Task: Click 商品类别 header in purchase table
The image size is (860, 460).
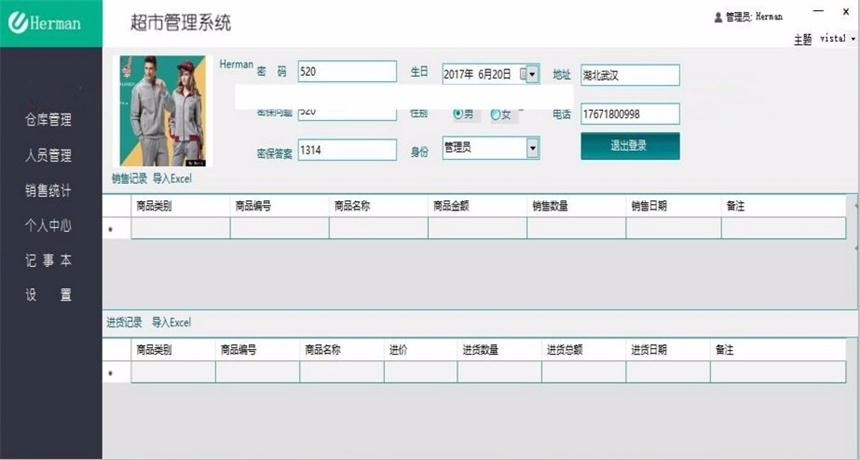Action: [x=173, y=350]
